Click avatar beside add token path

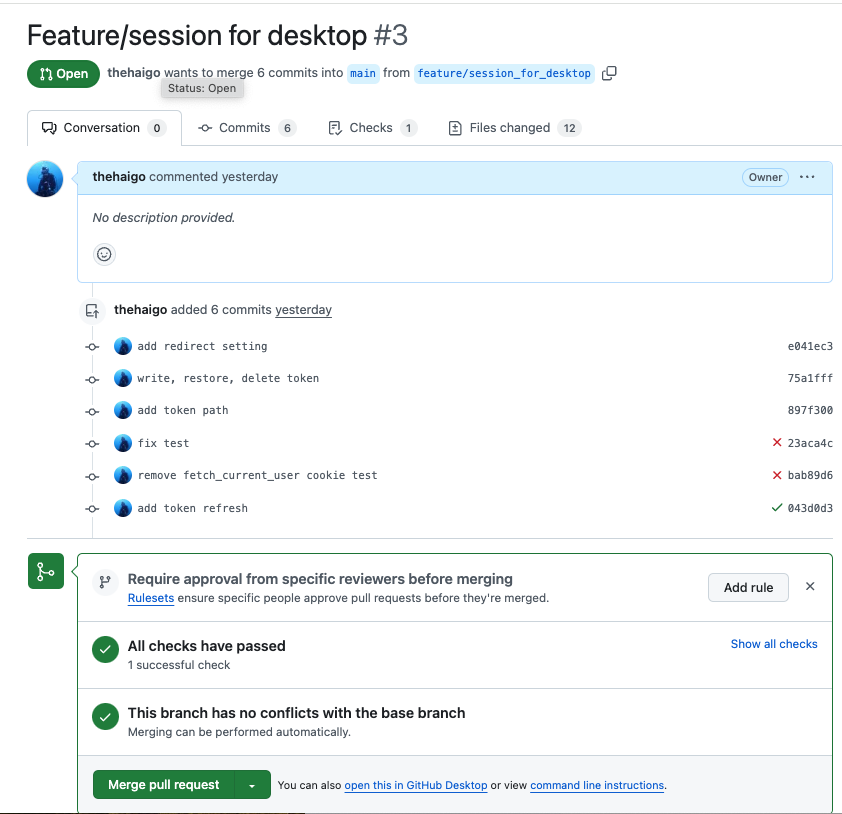pyautogui.click(x=123, y=411)
